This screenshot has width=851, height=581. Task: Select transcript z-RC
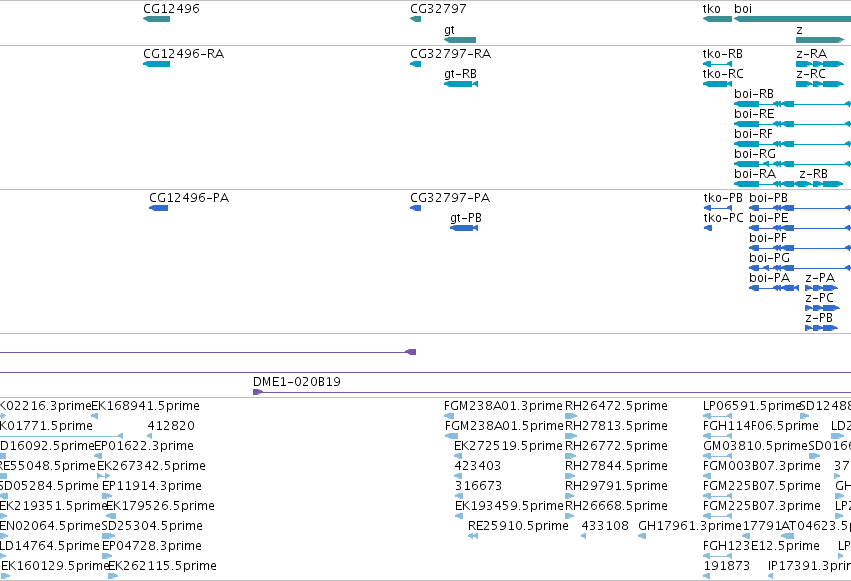pyautogui.click(x=820, y=84)
